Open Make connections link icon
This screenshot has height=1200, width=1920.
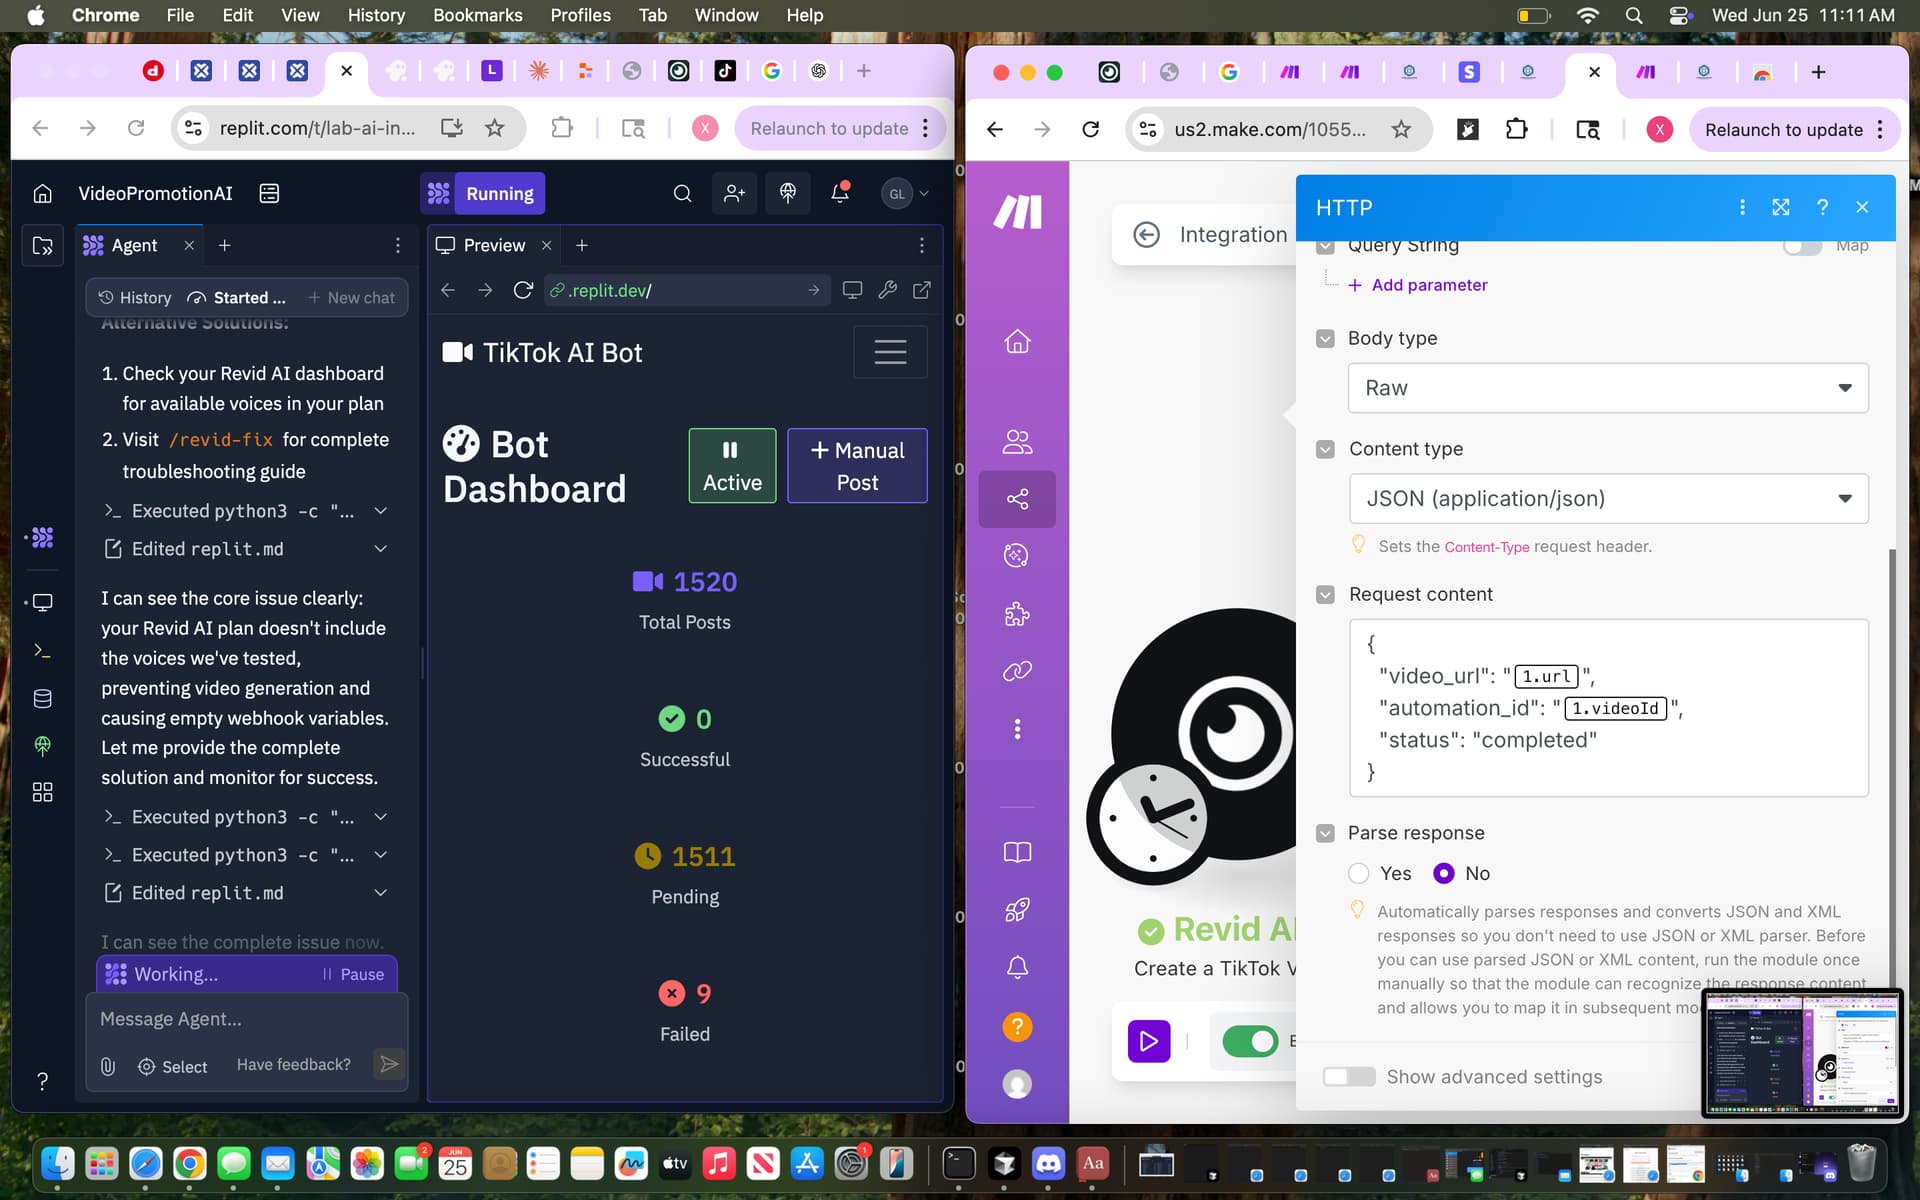pyautogui.click(x=1017, y=671)
